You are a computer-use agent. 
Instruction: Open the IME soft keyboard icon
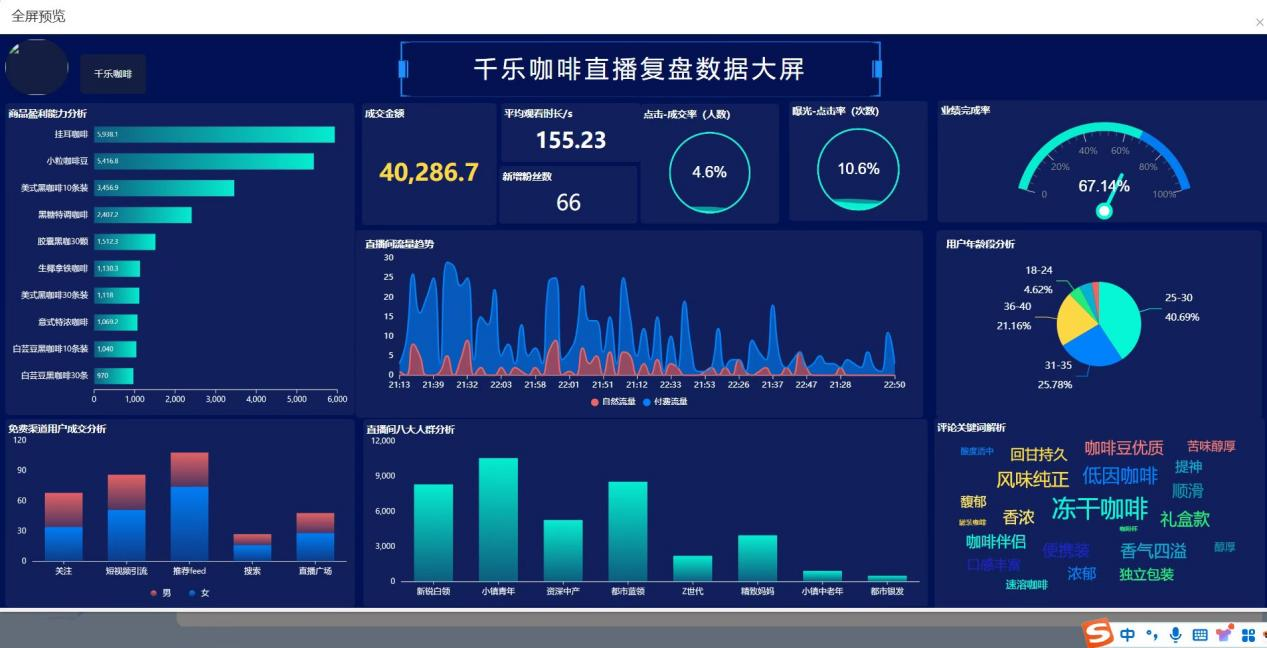click(x=1200, y=634)
